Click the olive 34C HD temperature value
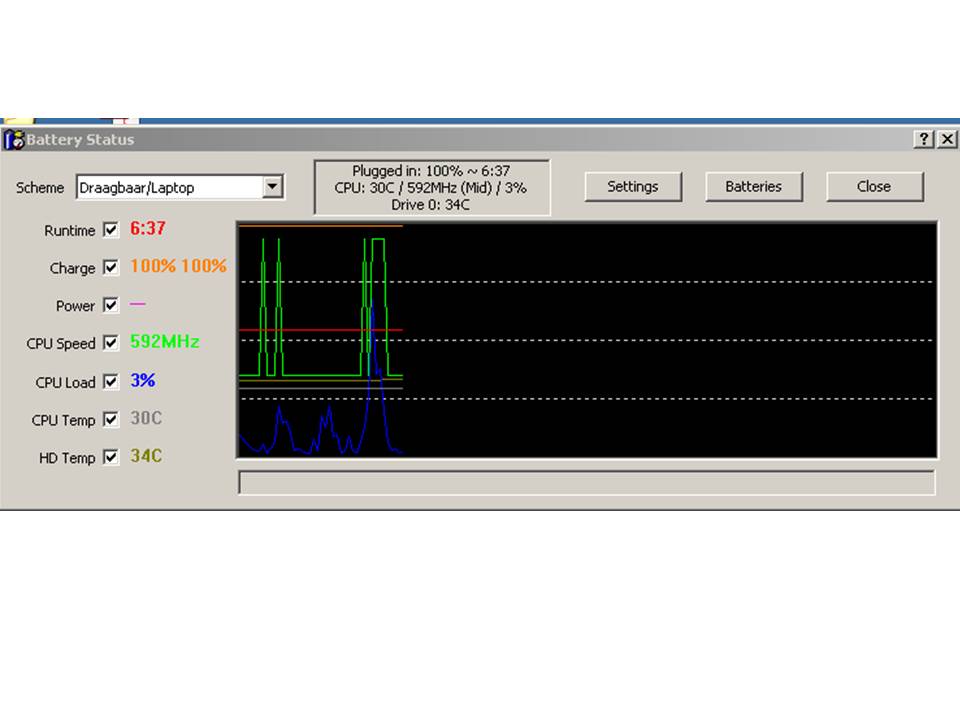The width and height of the screenshot is (960, 720). pyautogui.click(x=146, y=456)
